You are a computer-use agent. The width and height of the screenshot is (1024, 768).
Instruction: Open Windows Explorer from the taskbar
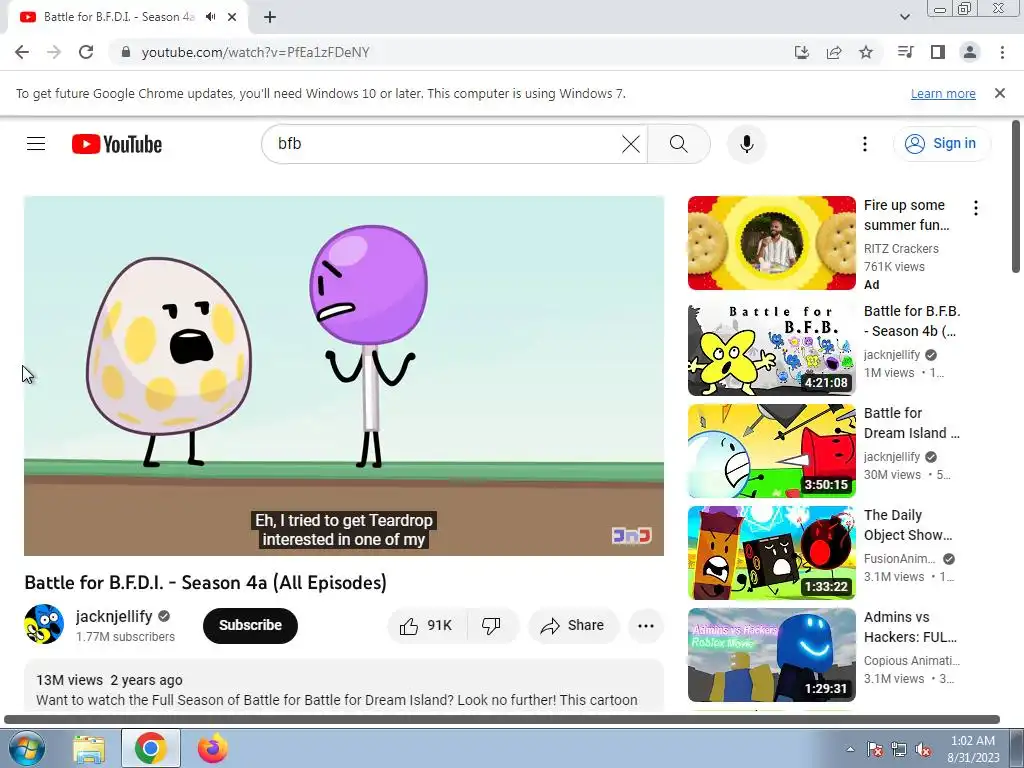coord(89,748)
